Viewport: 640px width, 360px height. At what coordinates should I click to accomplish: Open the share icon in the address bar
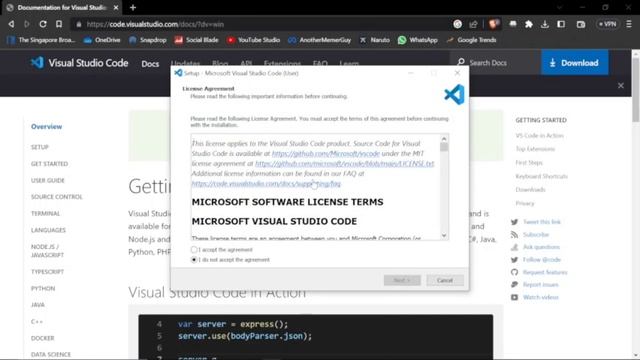click(473, 24)
